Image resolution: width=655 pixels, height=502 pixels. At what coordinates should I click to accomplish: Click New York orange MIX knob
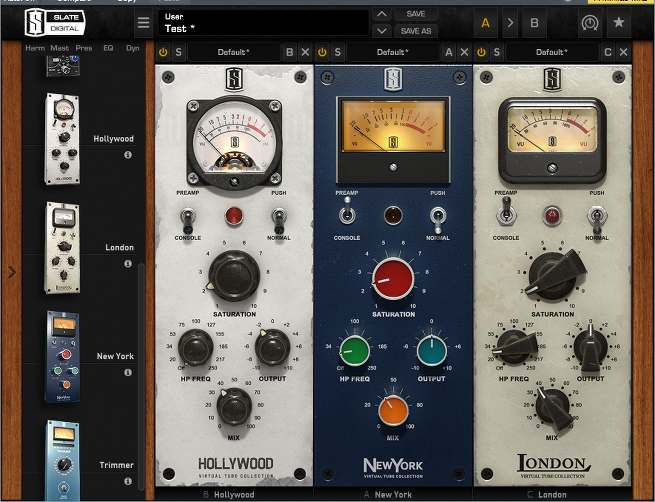point(393,411)
